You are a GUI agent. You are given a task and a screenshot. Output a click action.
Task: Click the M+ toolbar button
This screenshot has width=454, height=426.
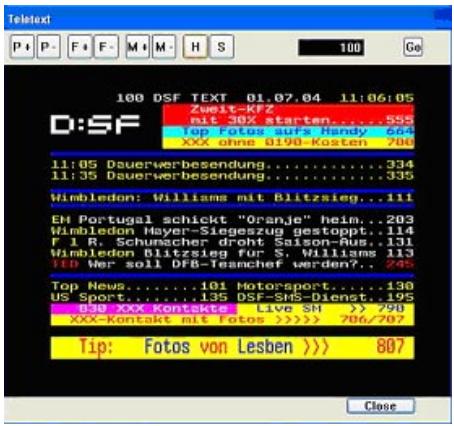coord(138,47)
